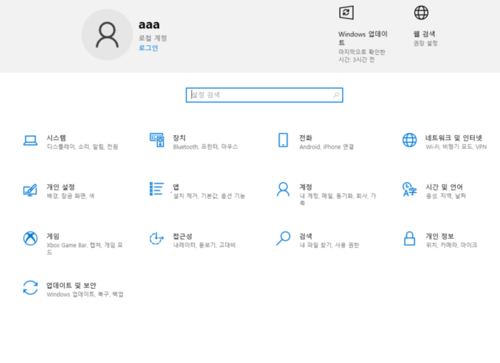Click the 웹 검색 header label
This screenshot has height=363, width=500.
click(424, 34)
